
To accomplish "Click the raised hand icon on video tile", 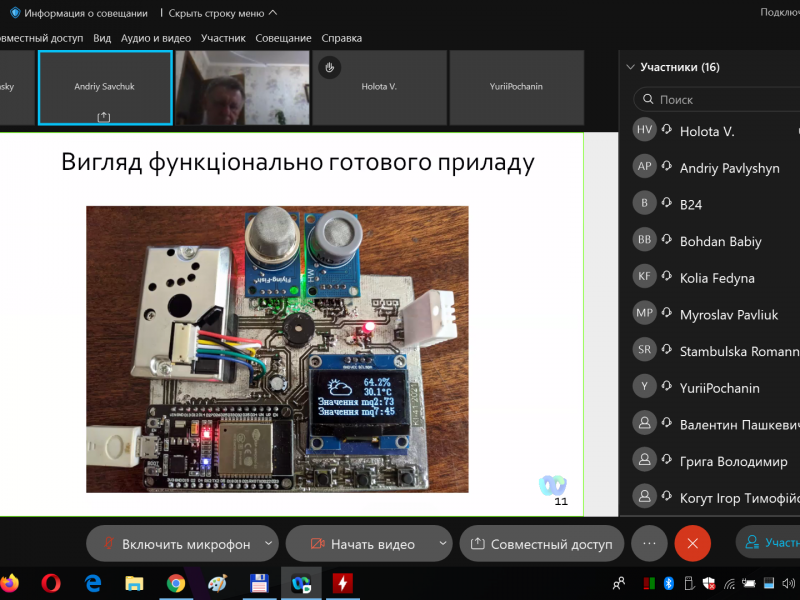I will (329, 67).
